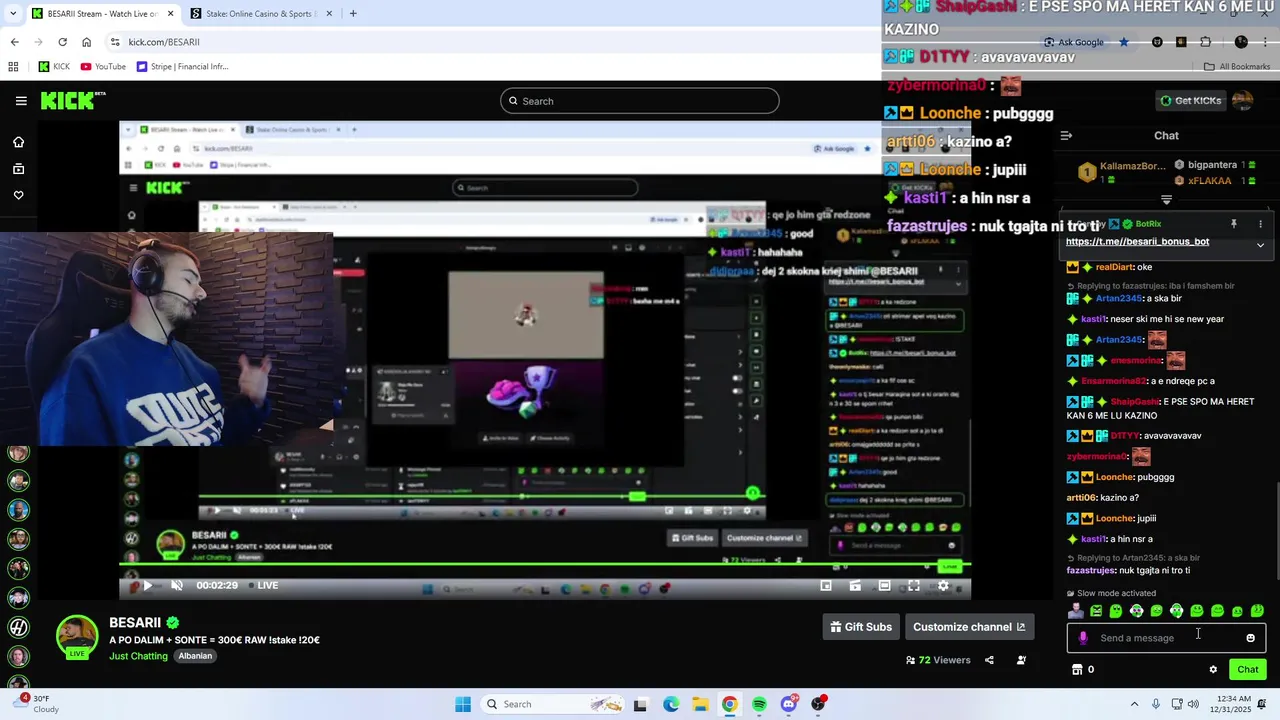Play the stream video
This screenshot has height=720, width=1280.
tap(147, 586)
